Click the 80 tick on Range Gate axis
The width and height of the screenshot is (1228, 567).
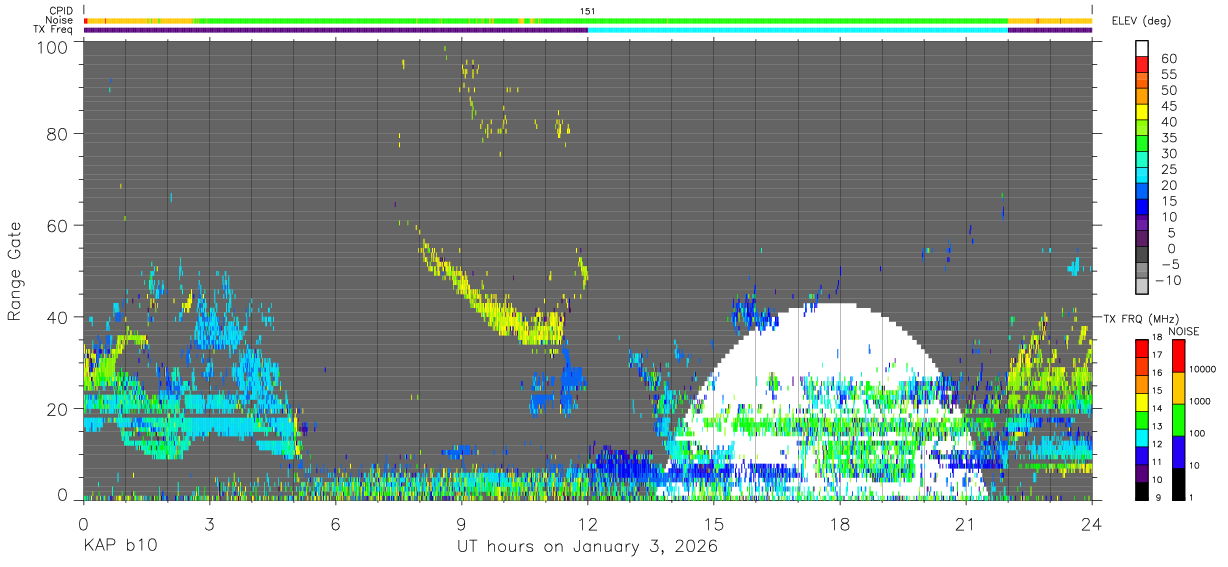point(56,134)
